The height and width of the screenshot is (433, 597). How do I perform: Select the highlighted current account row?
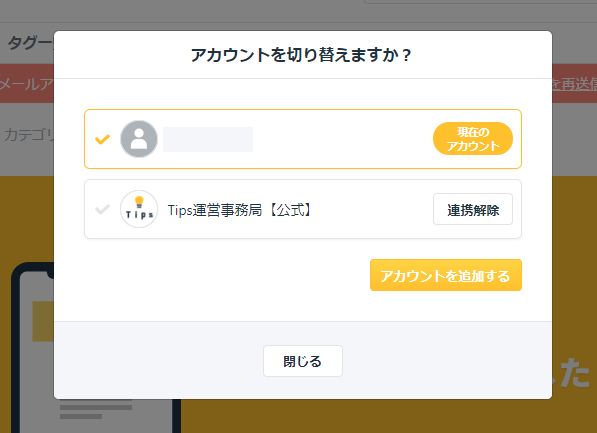303,139
